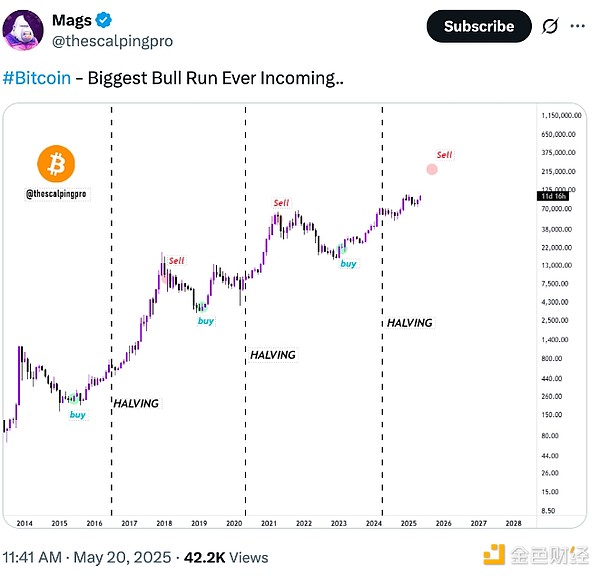Click the Sell label near the 2021 peak
The width and height of the screenshot is (600, 576).
tap(281, 203)
